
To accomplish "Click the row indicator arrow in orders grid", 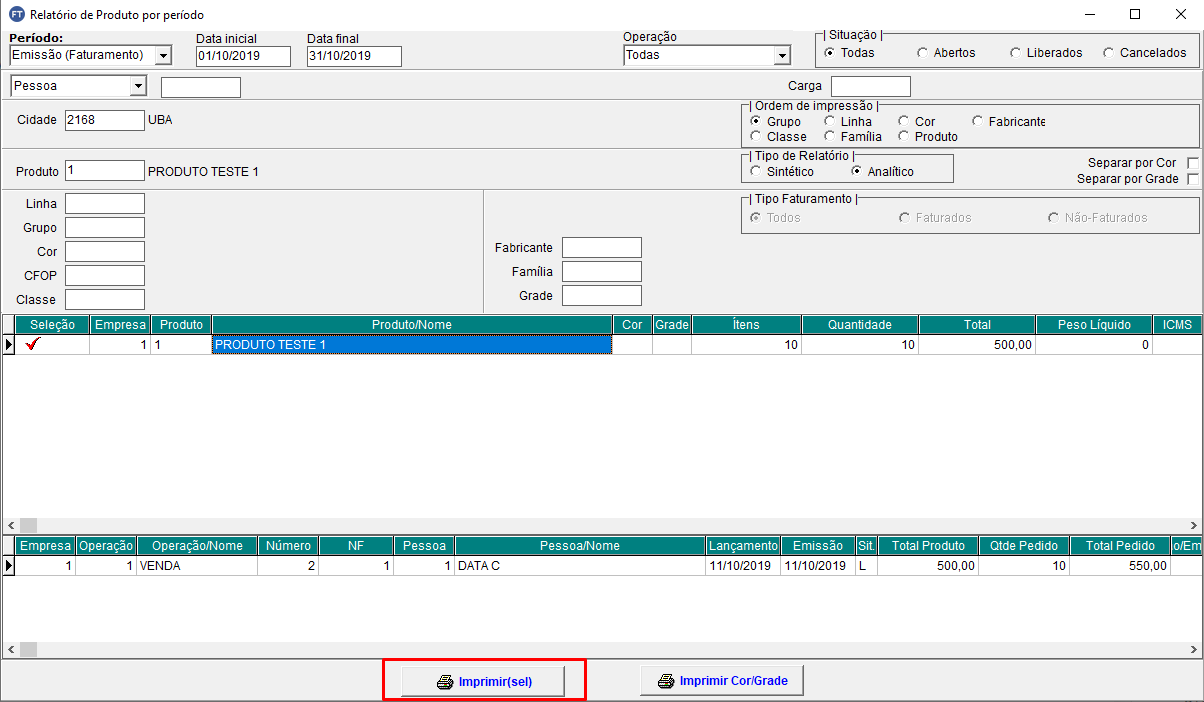I will tap(9, 566).
